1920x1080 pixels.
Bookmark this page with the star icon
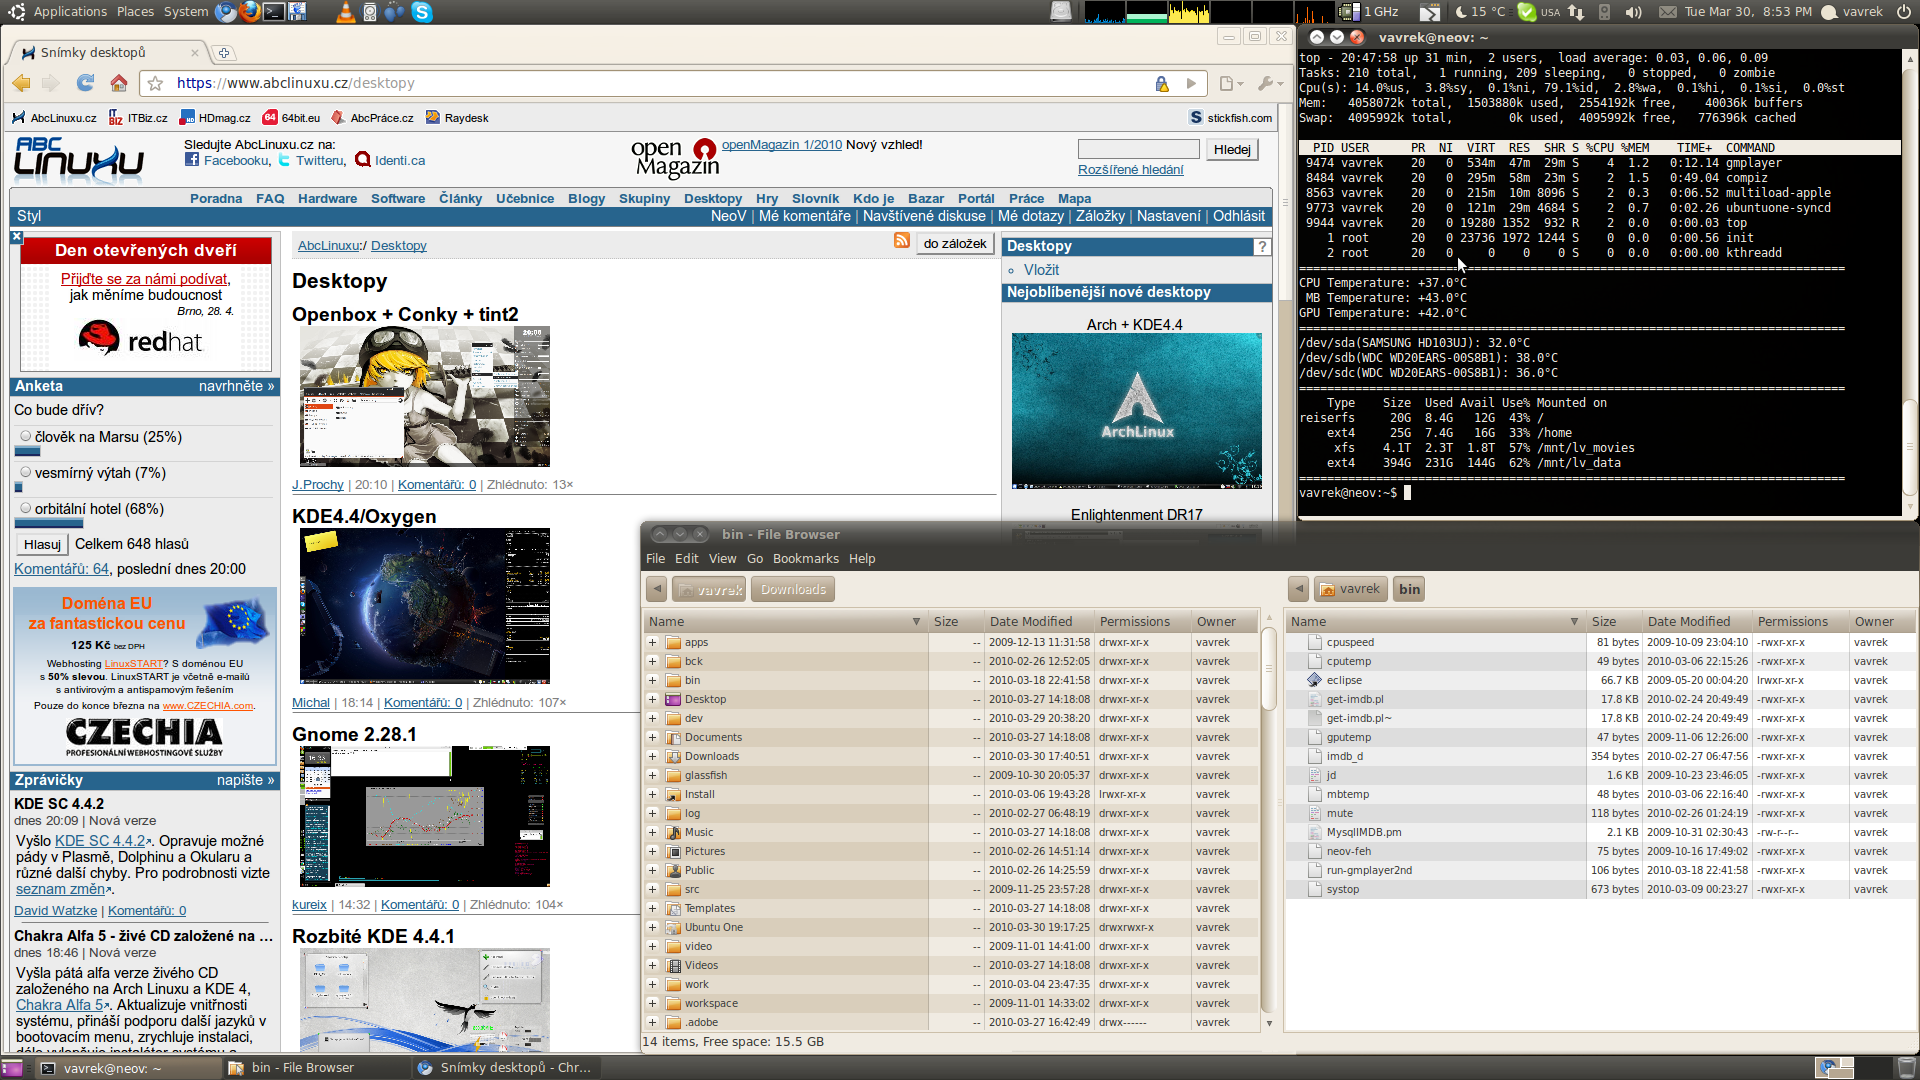(155, 84)
